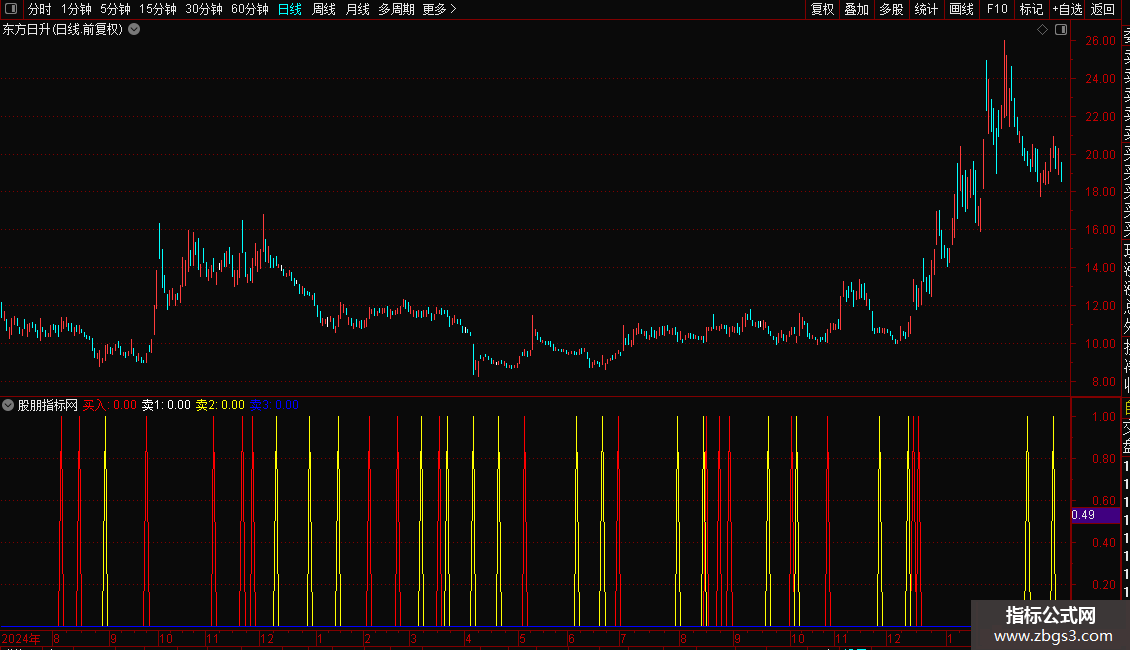
Task: Open the 统计 statistics button
Action: point(926,9)
